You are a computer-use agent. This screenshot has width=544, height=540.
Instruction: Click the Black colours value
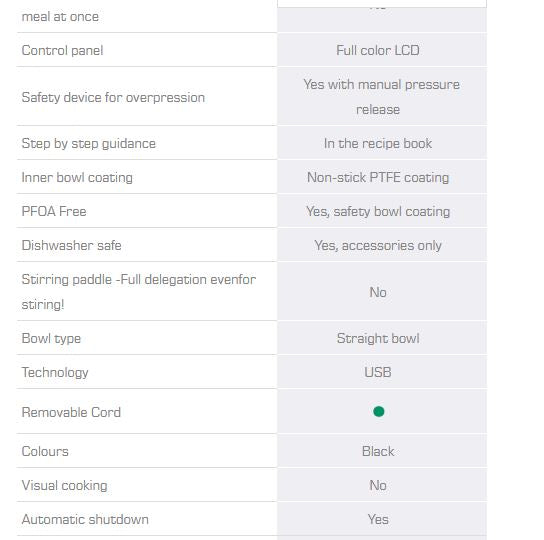point(378,452)
